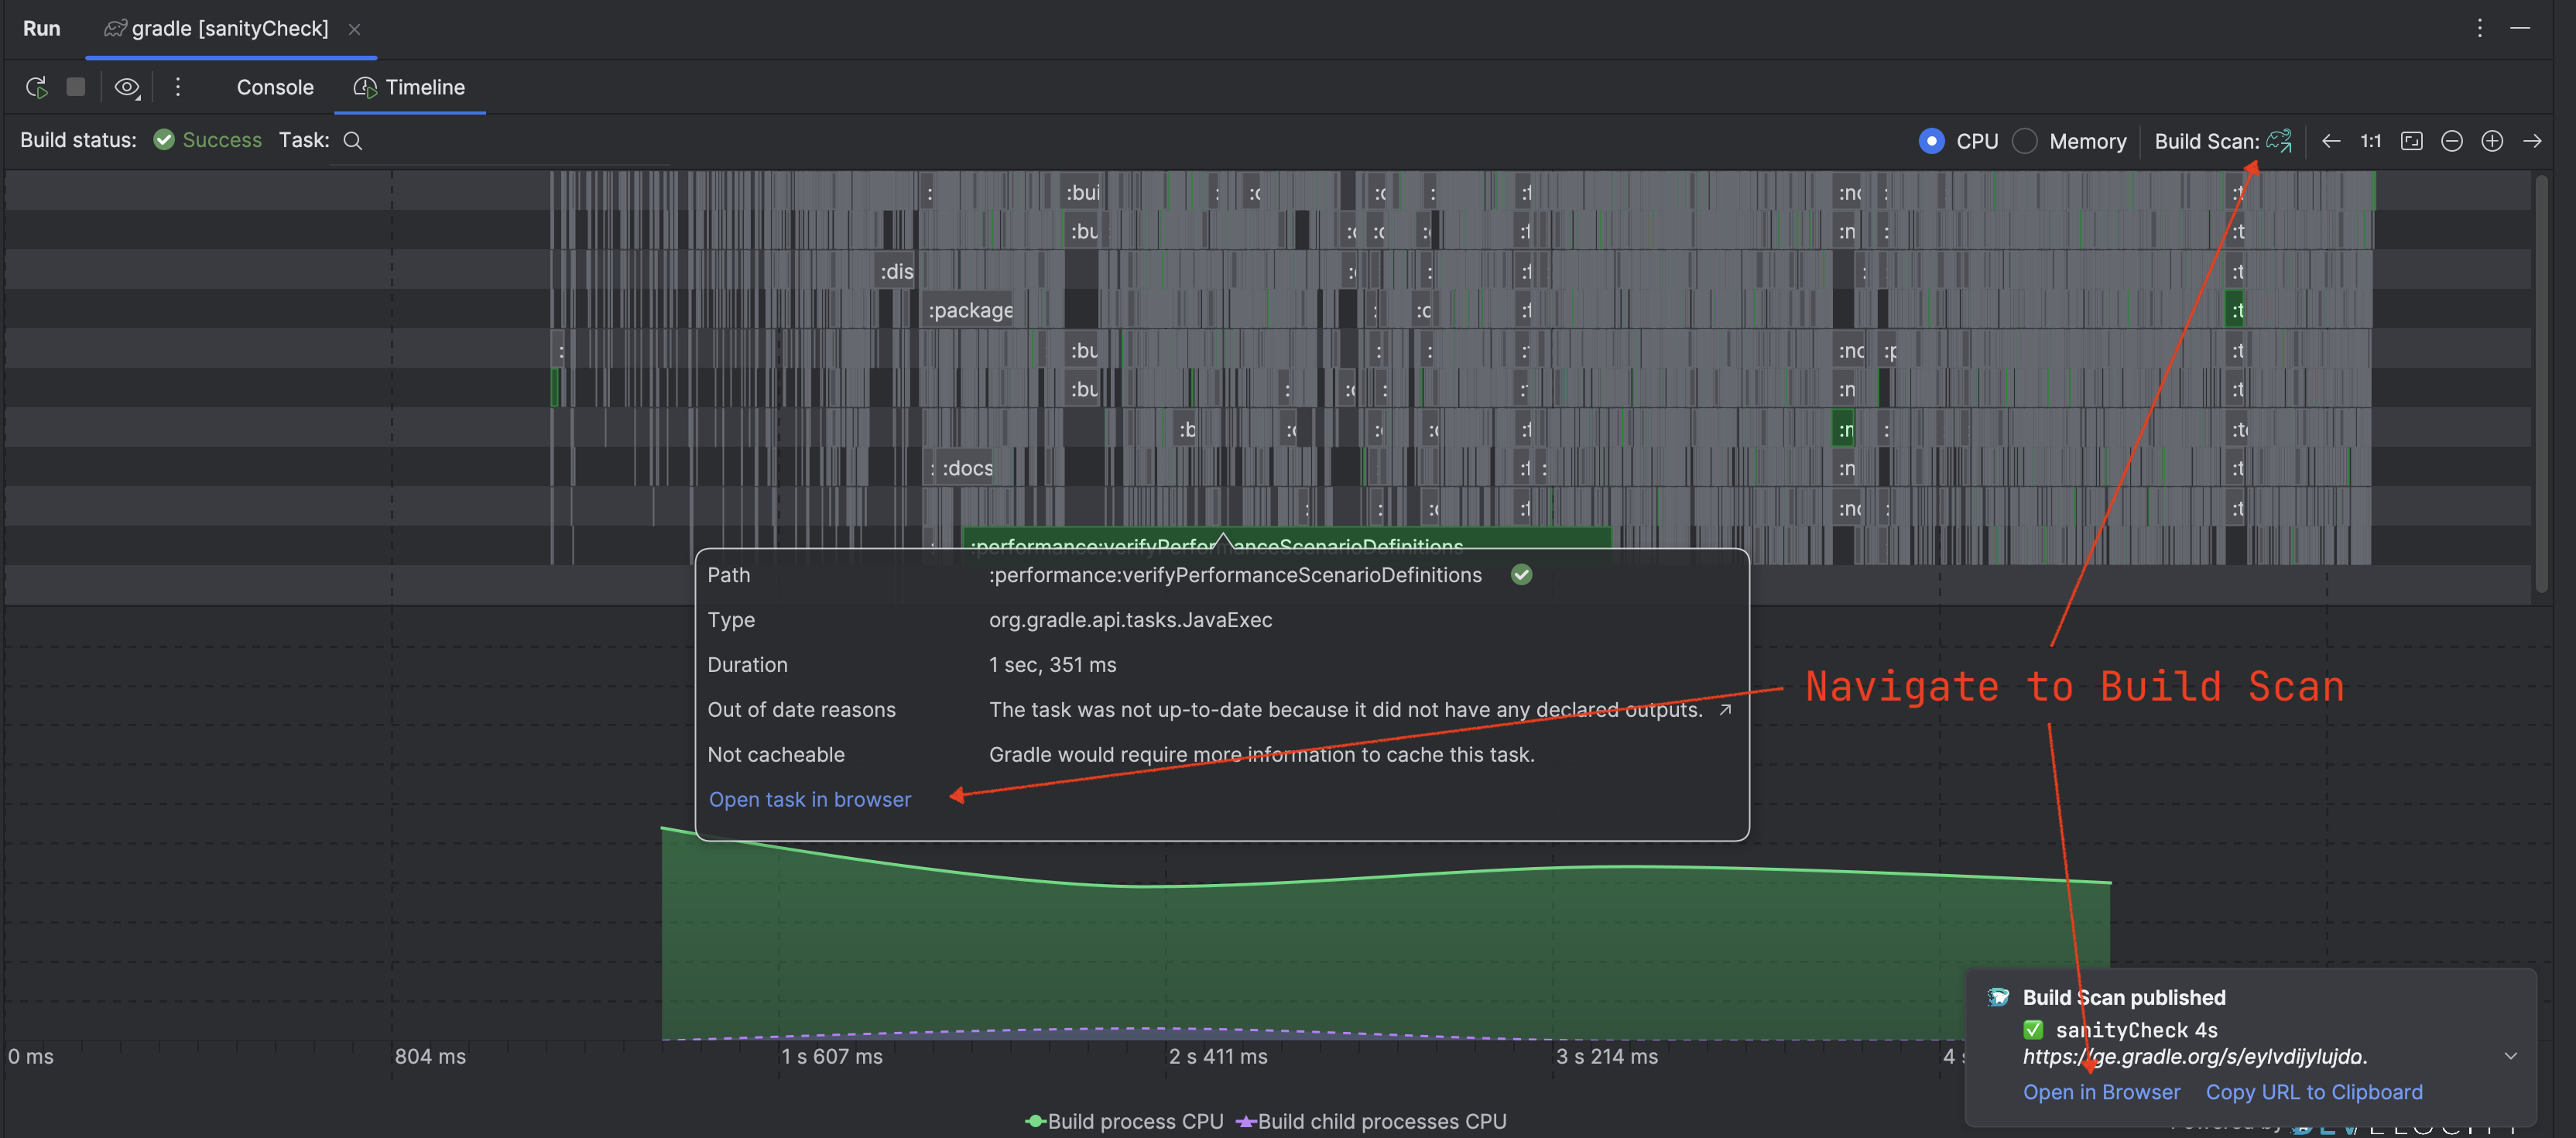Image resolution: width=2576 pixels, height=1138 pixels.
Task: Click the zoom out minus icon
Action: click(x=2451, y=140)
